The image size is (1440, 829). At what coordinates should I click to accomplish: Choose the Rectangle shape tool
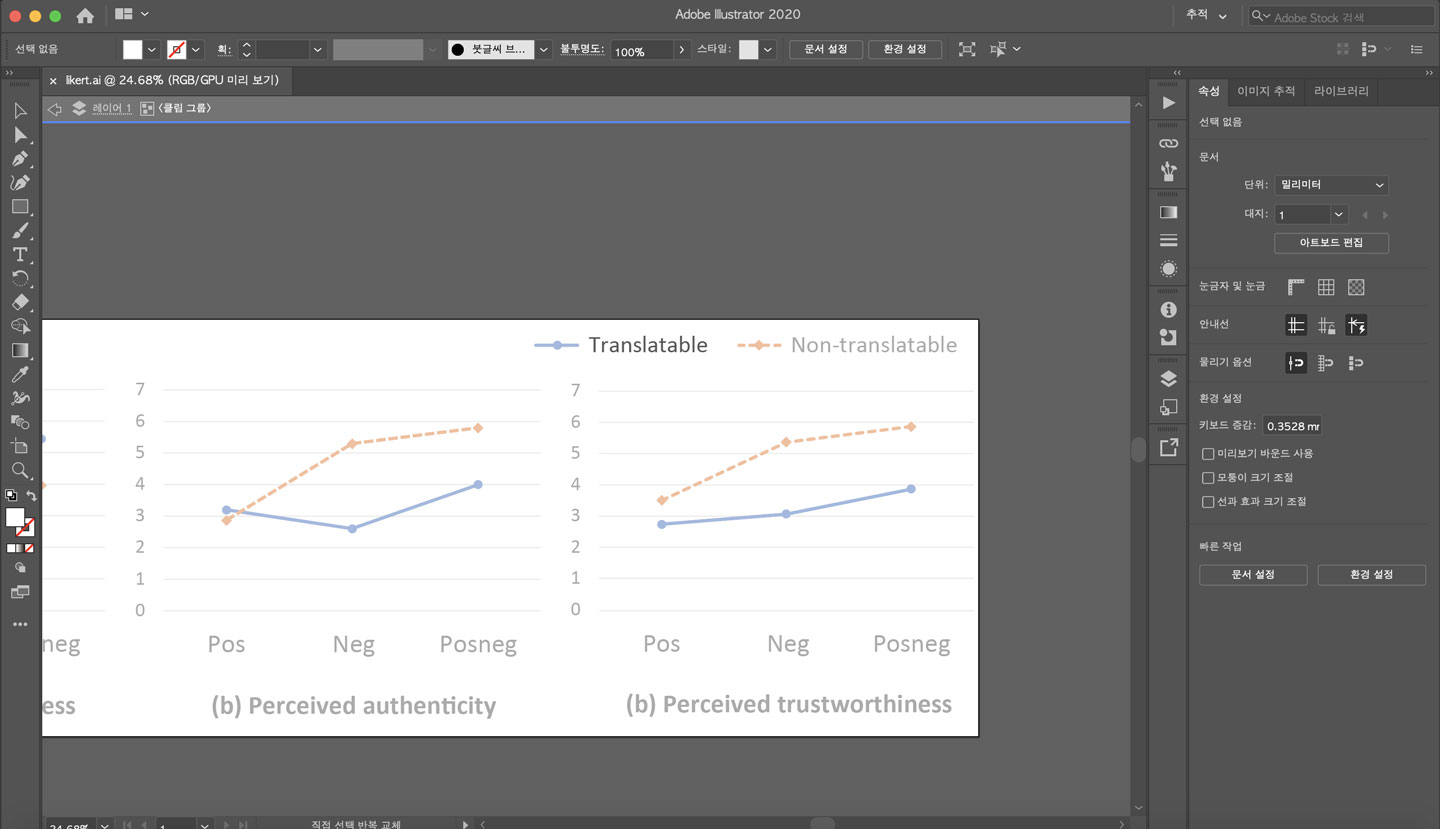20,207
